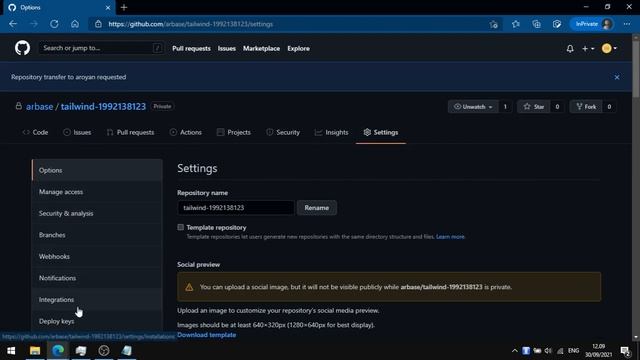The image size is (640, 360).
Task: Select the Settings tab
Action: [x=381, y=132]
